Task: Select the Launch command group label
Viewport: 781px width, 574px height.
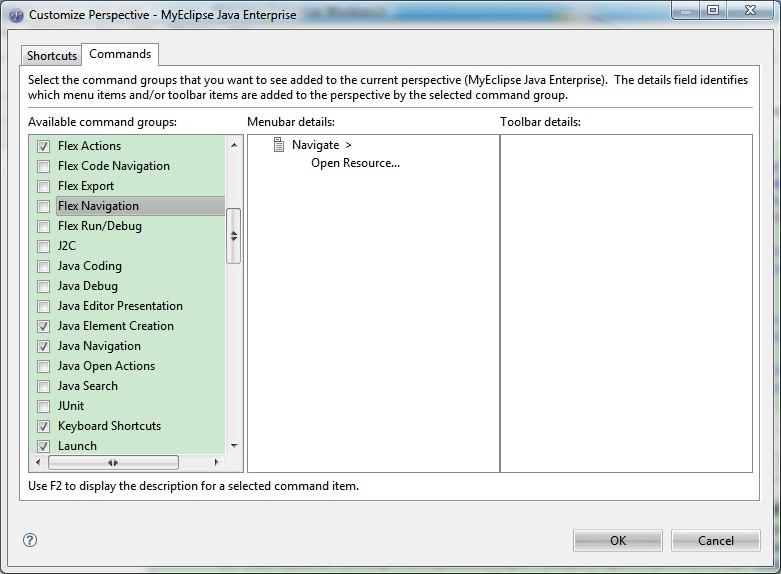Action: 77,446
